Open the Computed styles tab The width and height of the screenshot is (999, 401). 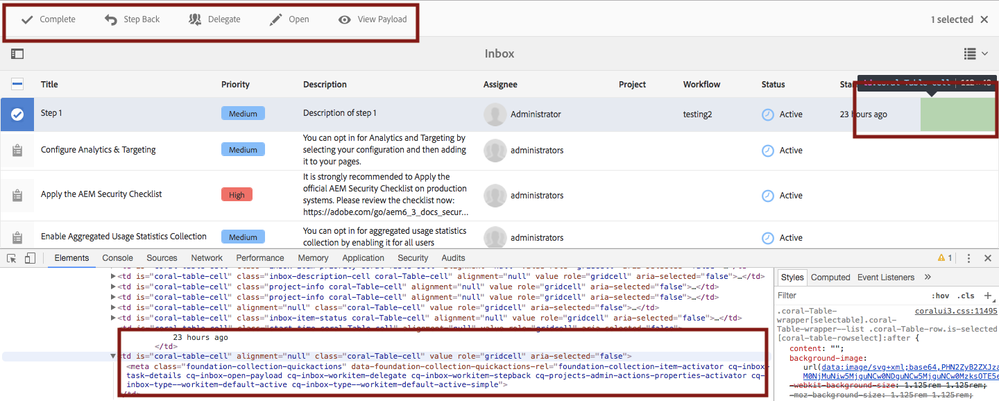point(830,277)
